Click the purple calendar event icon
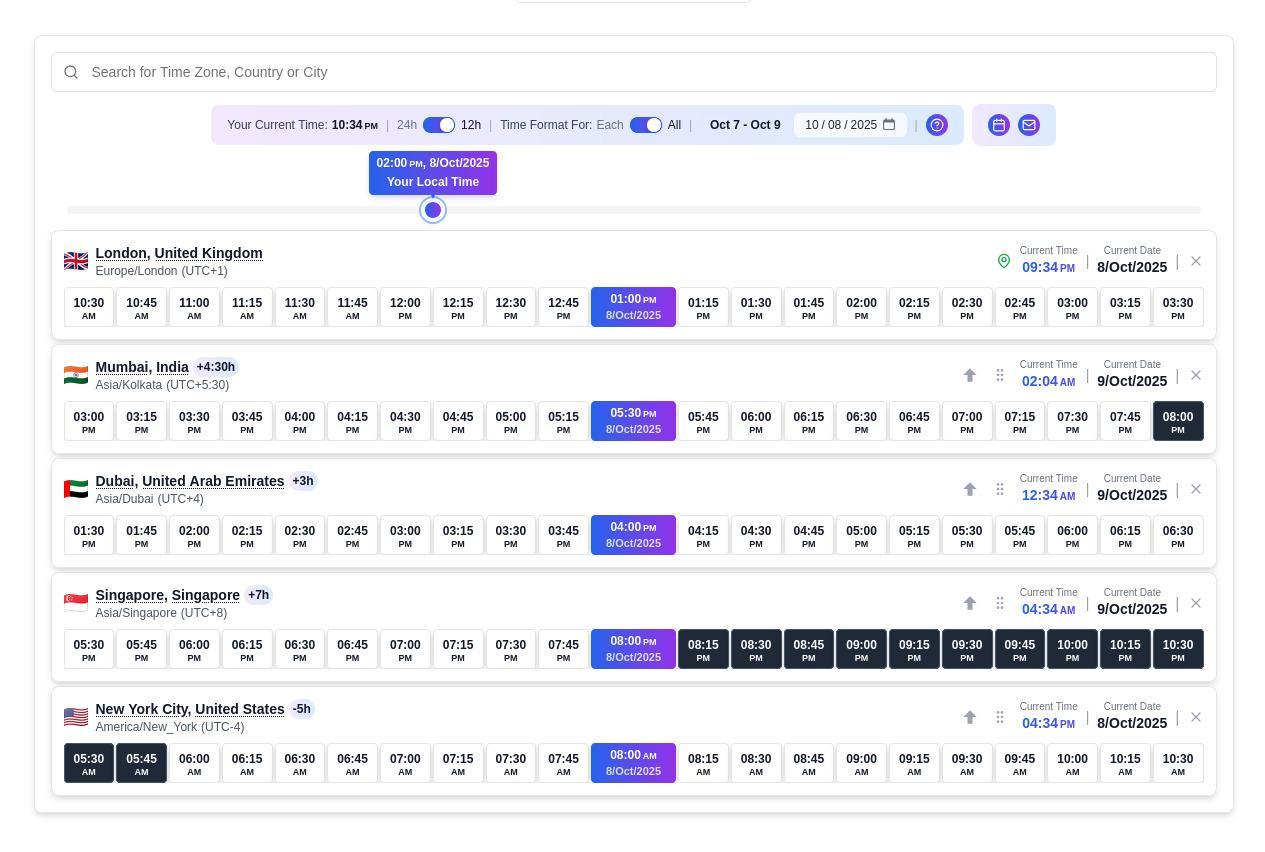The image size is (1265, 852). (x=998, y=125)
